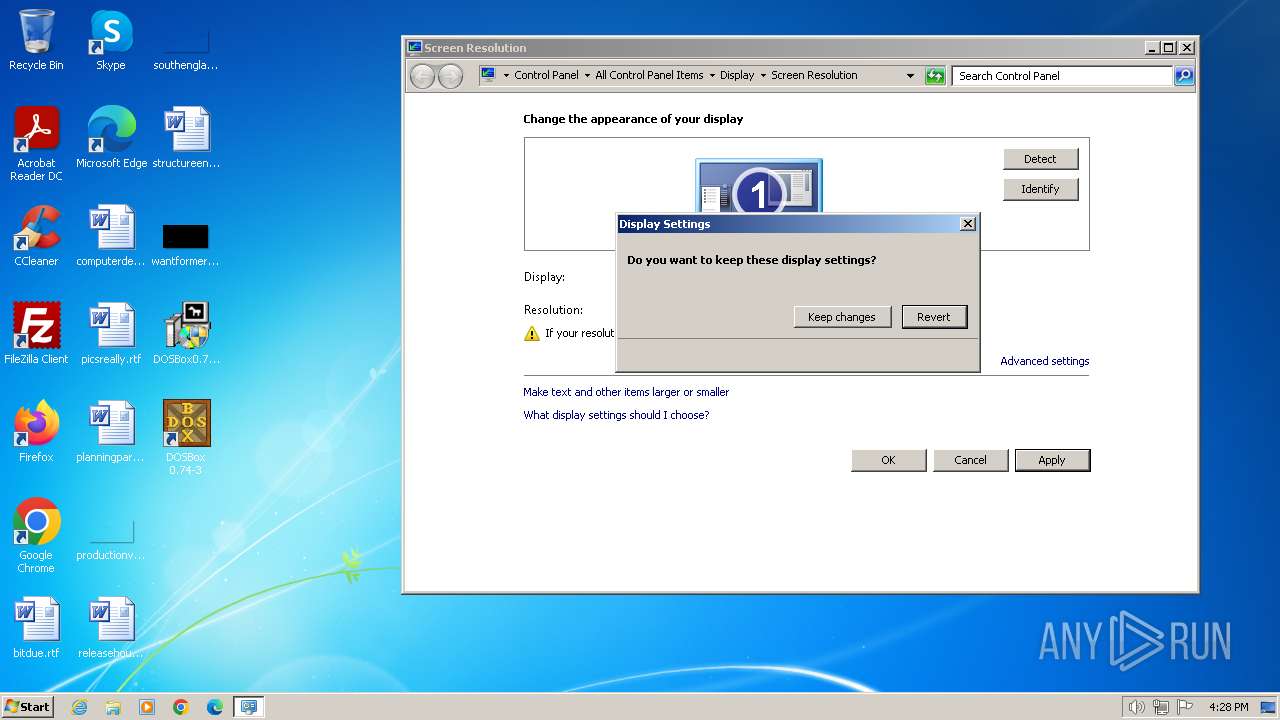Click the Start button

tap(27, 707)
